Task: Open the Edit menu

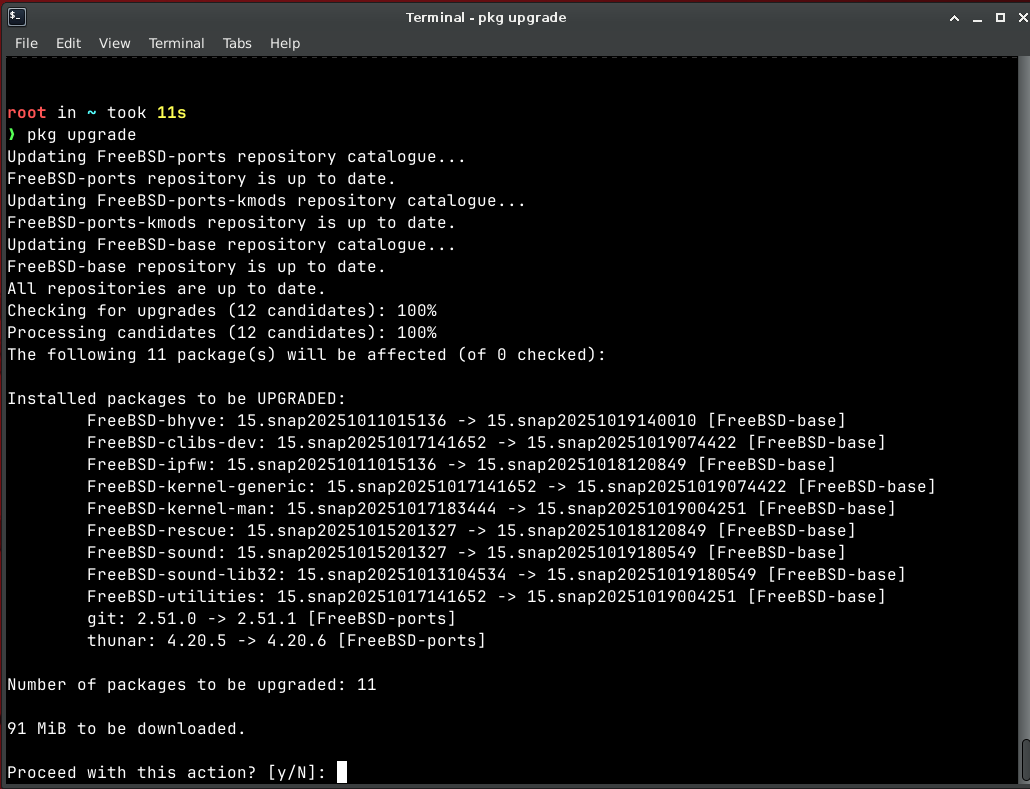Action: pyautogui.click(x=68, y=43)
